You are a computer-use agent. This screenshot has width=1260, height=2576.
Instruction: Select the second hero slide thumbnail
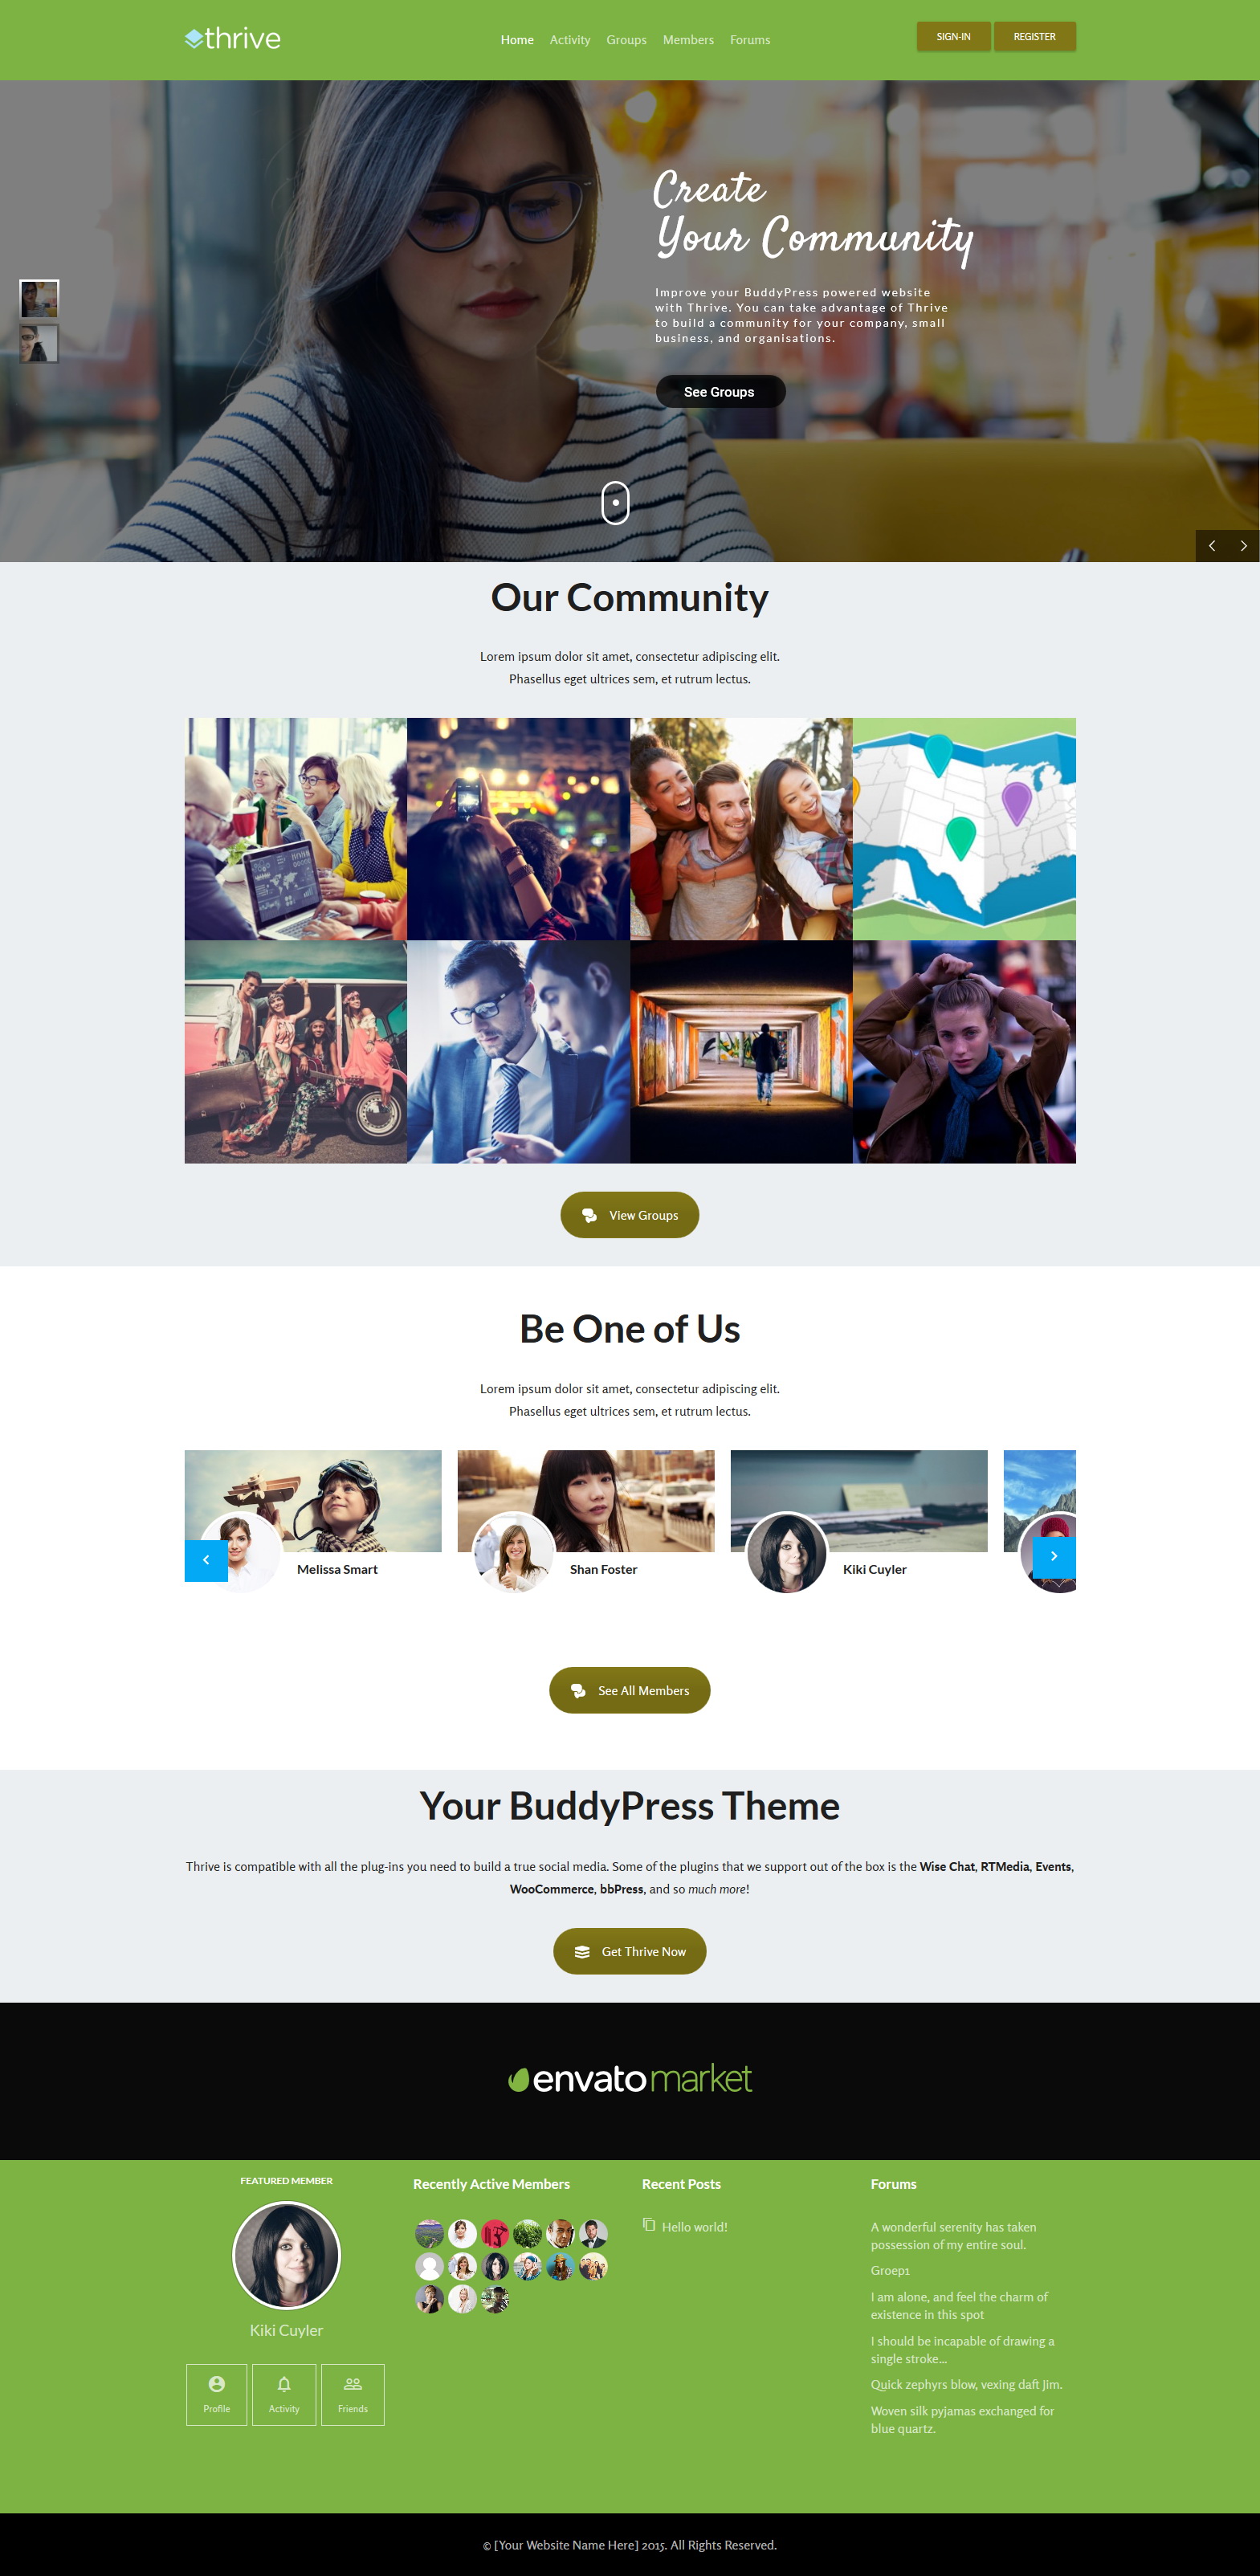[39, 343]
